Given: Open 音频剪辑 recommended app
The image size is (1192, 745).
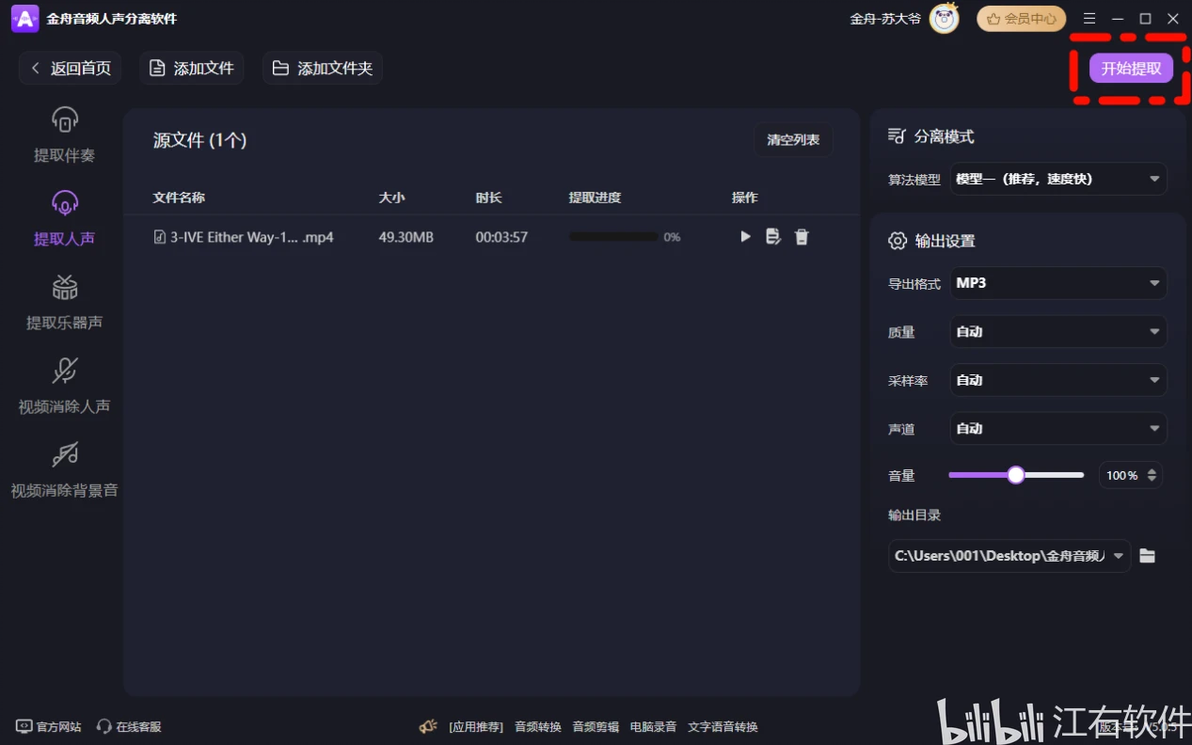Looking at the screenshot, I should click(x=595, y=727).
